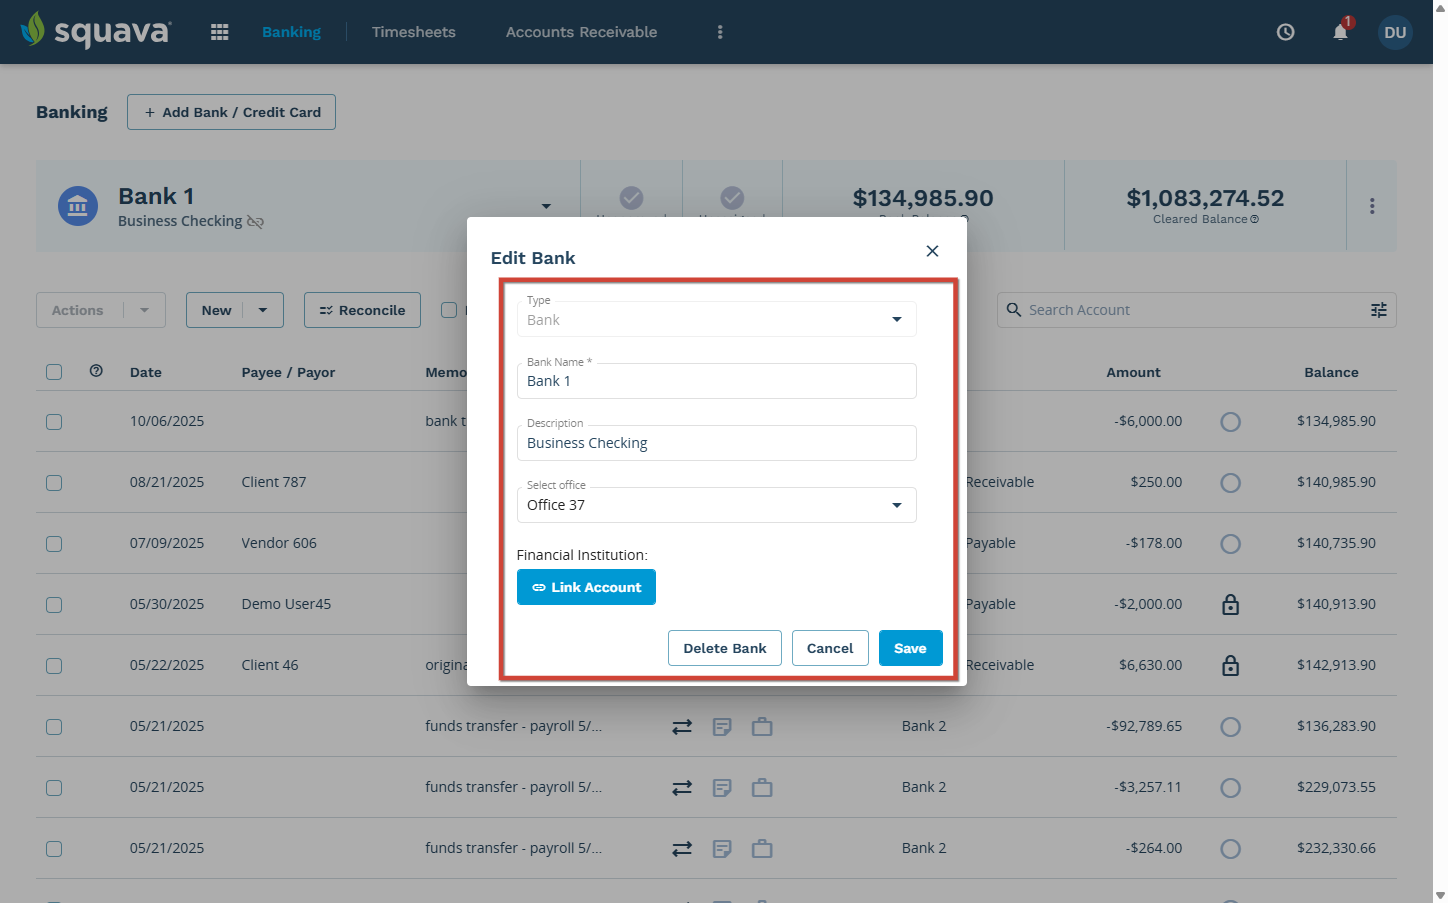This screenshot has height=903, width=1448.
Task: Open search filter settings icon
Action: (1379, 310)
